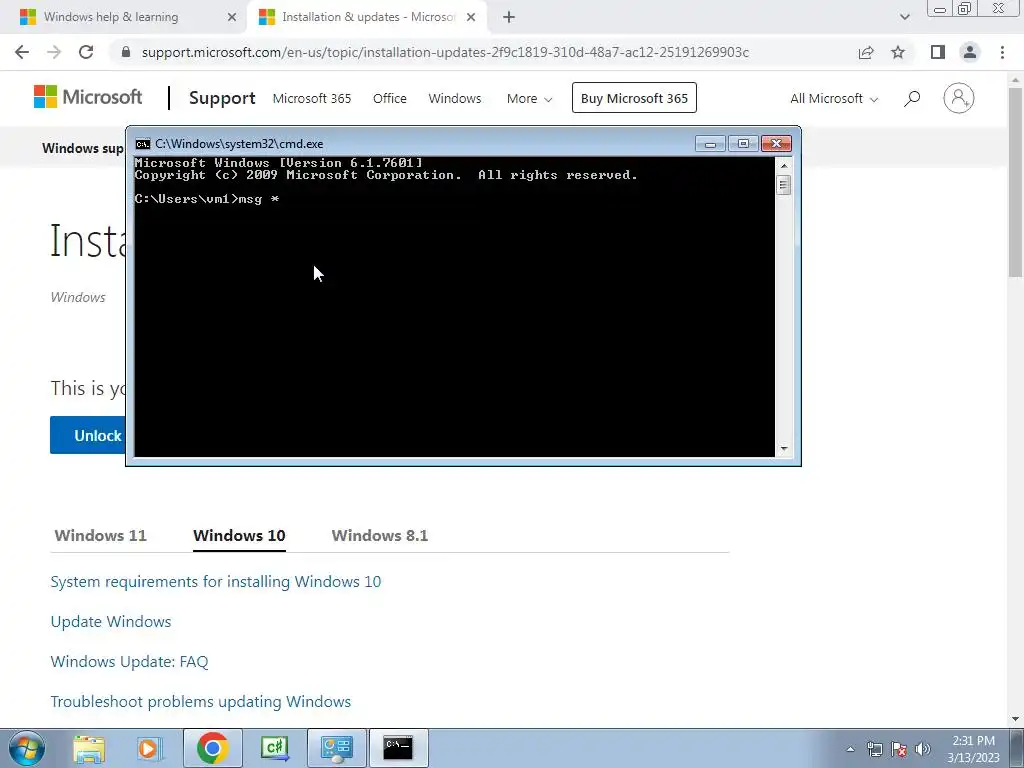Click inside the command prompt text area
1024x768 pixels.
455,307
